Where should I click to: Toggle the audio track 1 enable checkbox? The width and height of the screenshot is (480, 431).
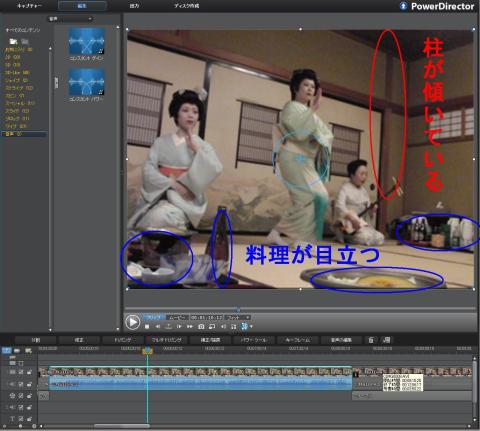(x=21, y=384)
